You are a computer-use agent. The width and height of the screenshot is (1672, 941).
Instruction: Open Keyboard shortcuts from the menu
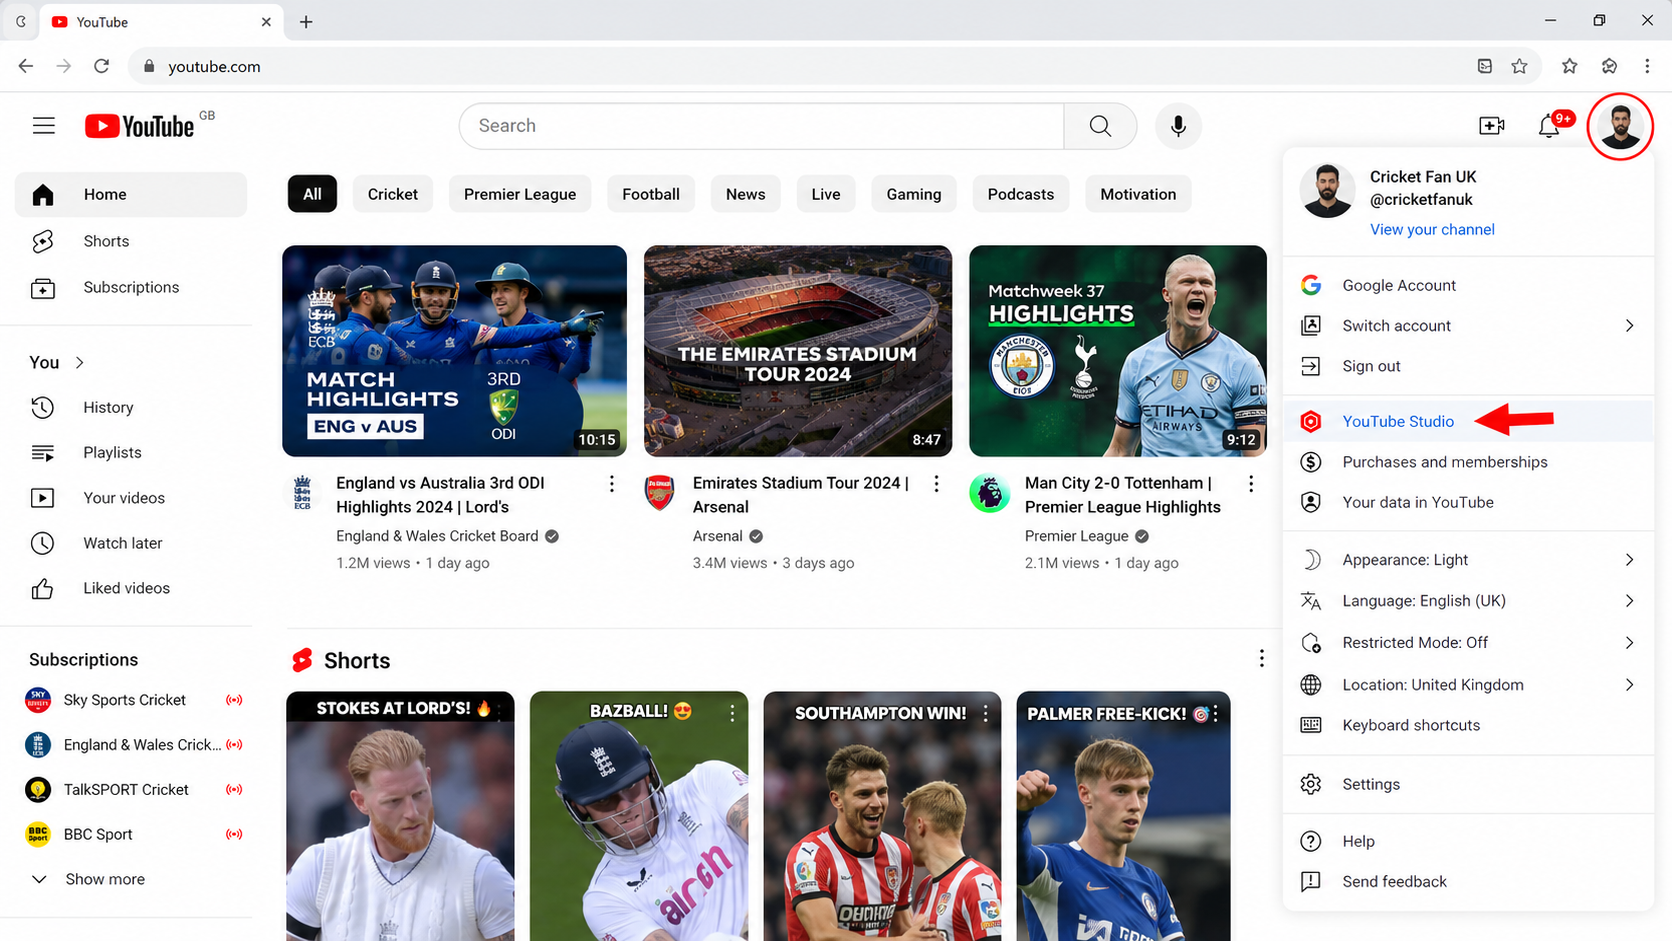(1468, 725)
